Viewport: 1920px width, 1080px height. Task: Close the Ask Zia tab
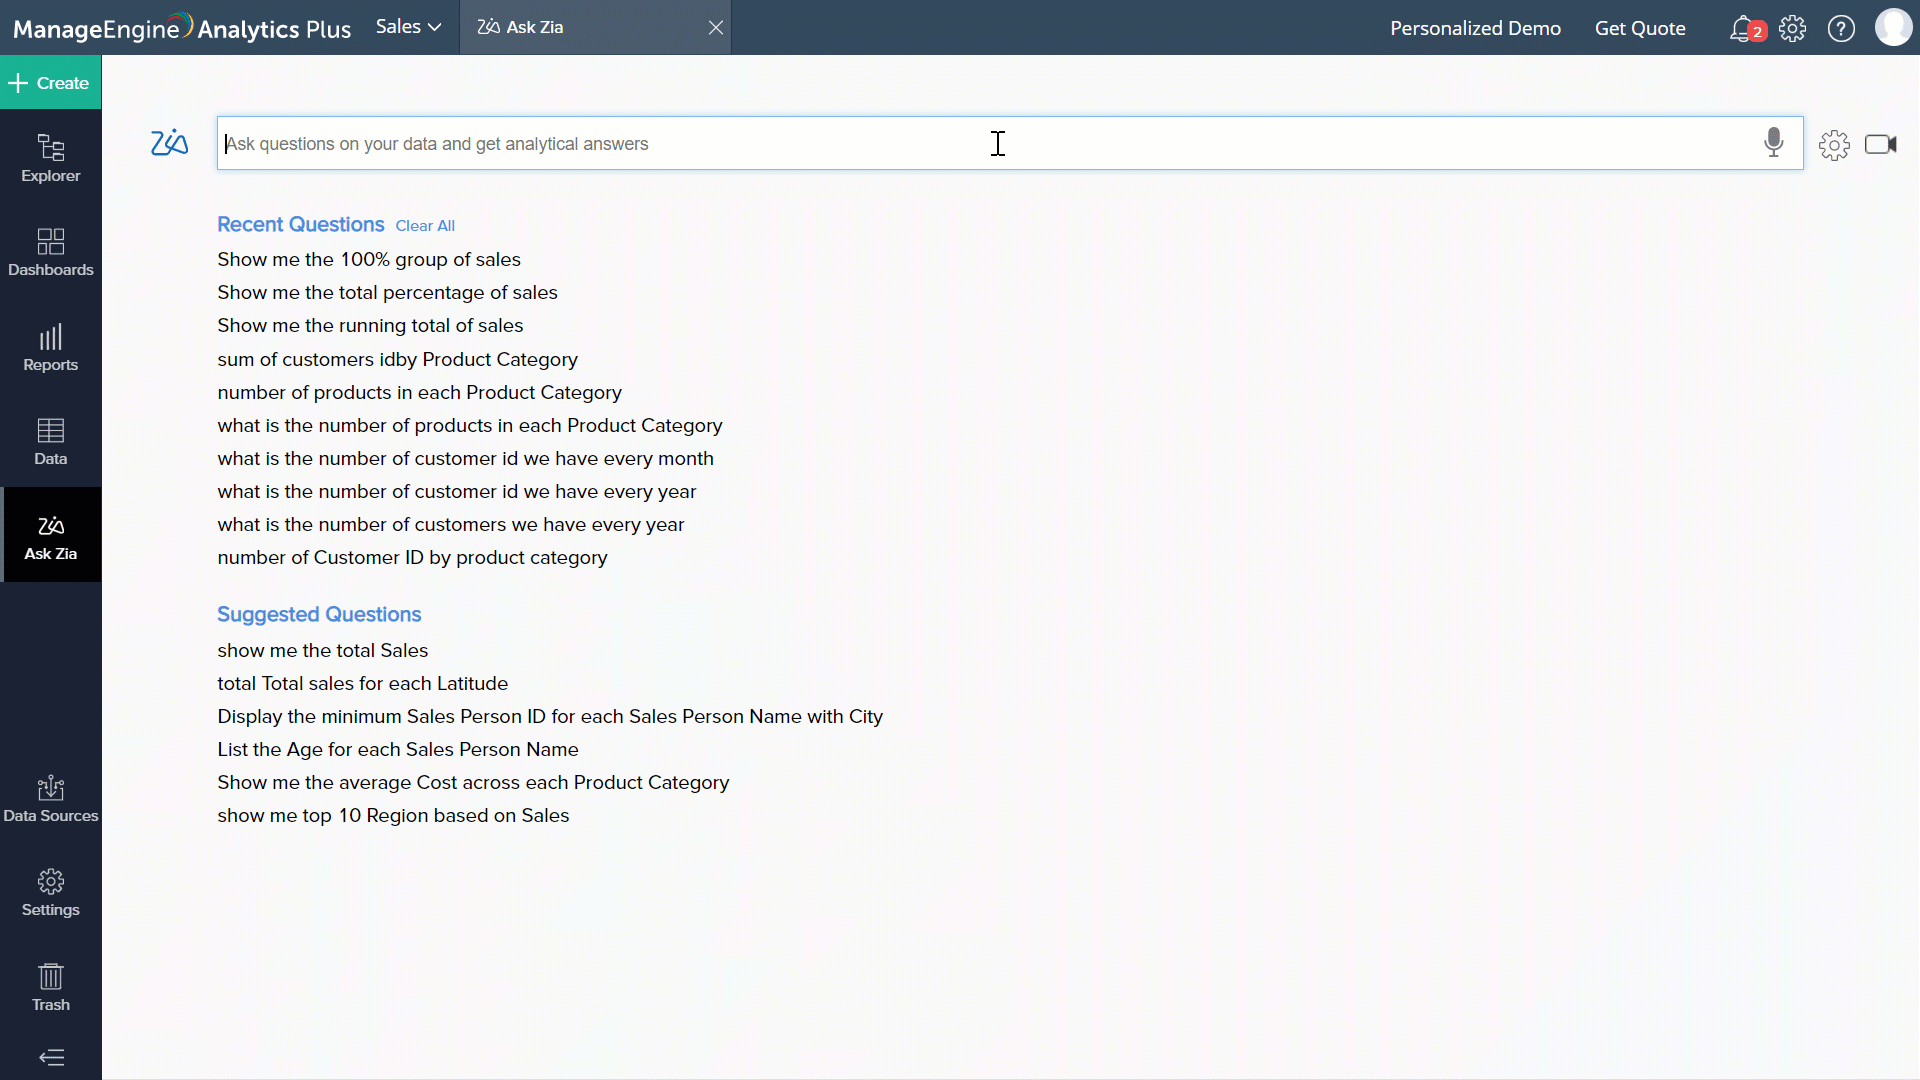[716, 27]
